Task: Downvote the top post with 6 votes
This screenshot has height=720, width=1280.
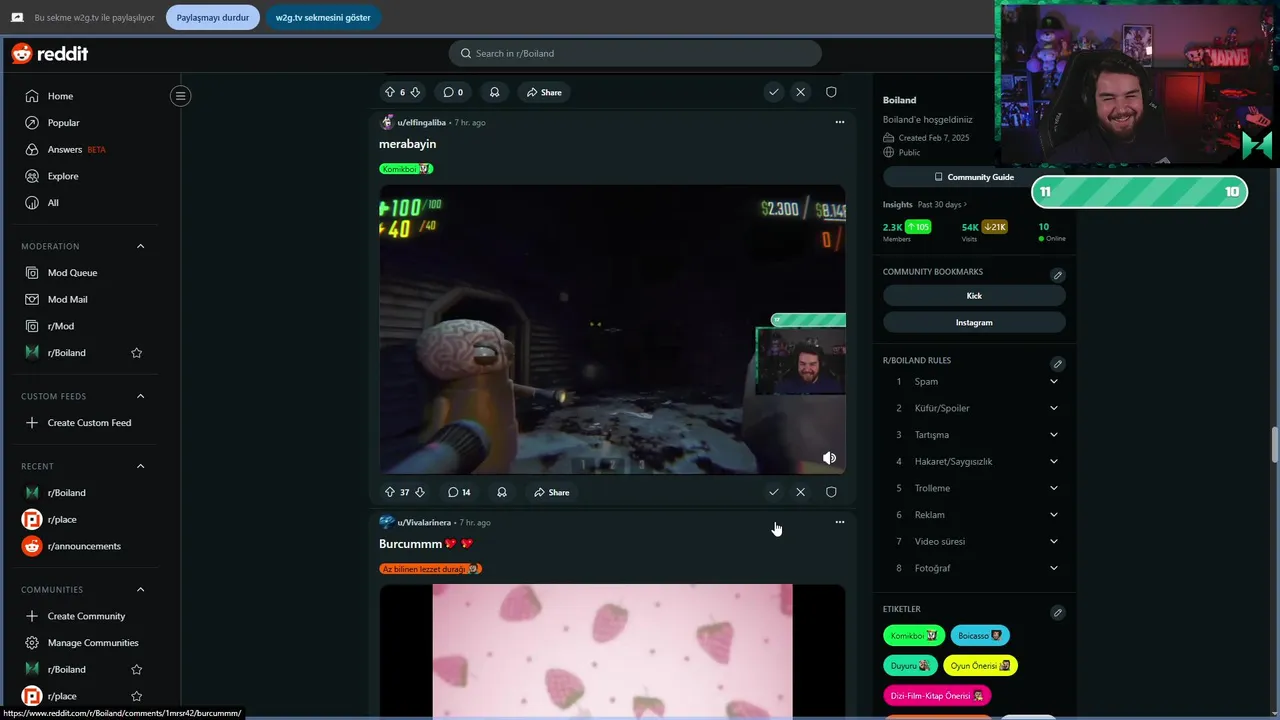Action: pos(415,92)
